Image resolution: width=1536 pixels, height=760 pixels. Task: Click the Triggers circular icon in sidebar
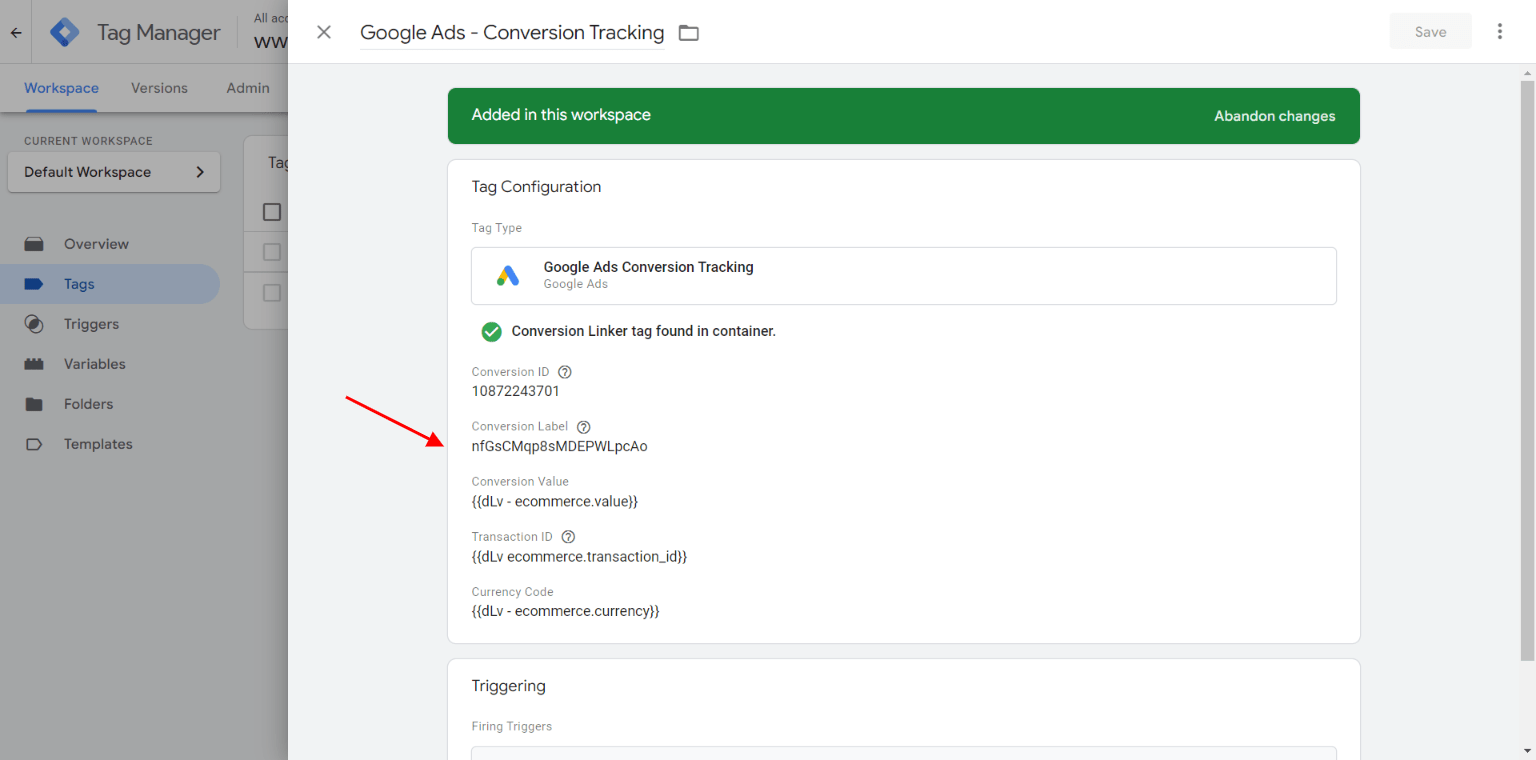tap(34, 324)
